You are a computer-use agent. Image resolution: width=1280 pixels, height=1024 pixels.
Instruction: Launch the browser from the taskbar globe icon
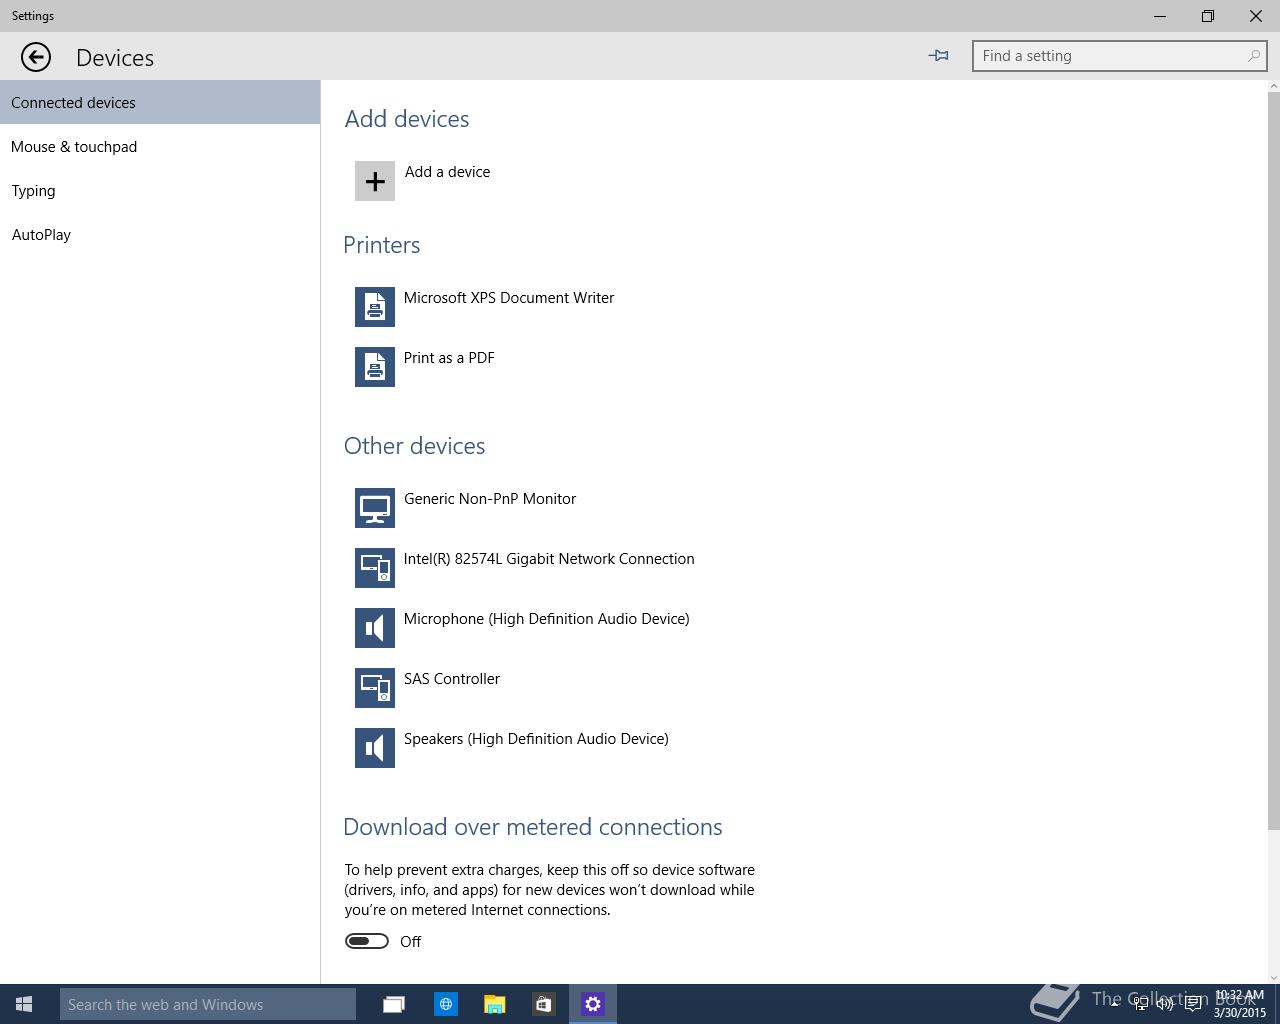[446, 1004]
